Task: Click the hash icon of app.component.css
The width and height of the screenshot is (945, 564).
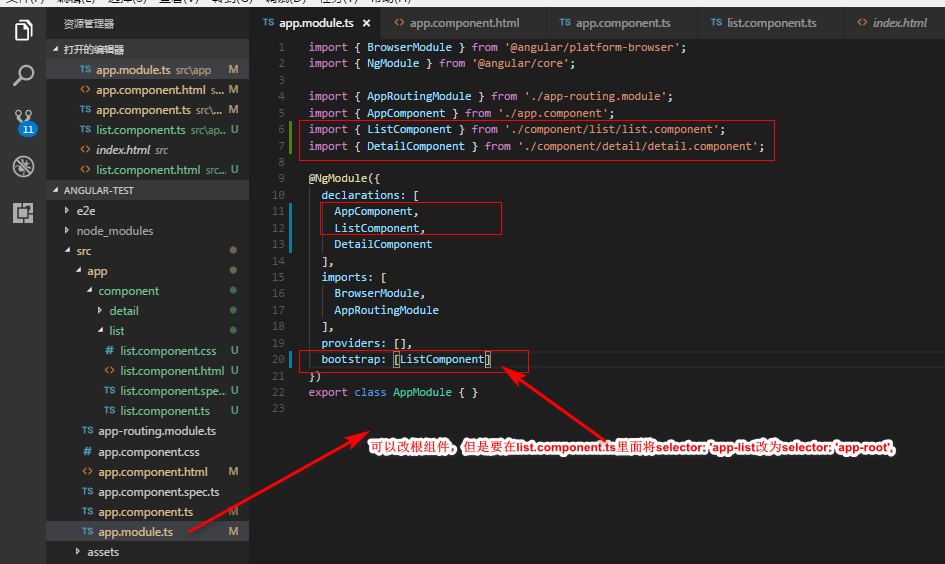Action: tap(87, 451)
